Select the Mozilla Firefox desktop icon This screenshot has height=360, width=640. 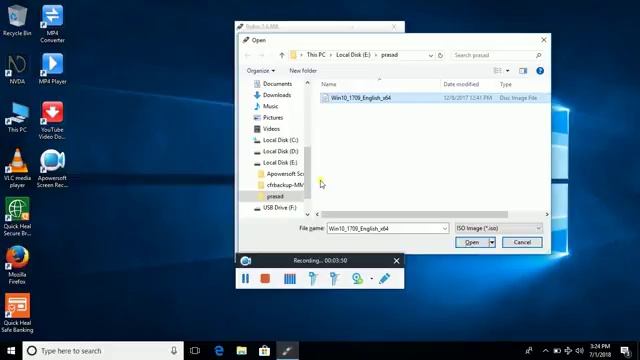point(17,265)
